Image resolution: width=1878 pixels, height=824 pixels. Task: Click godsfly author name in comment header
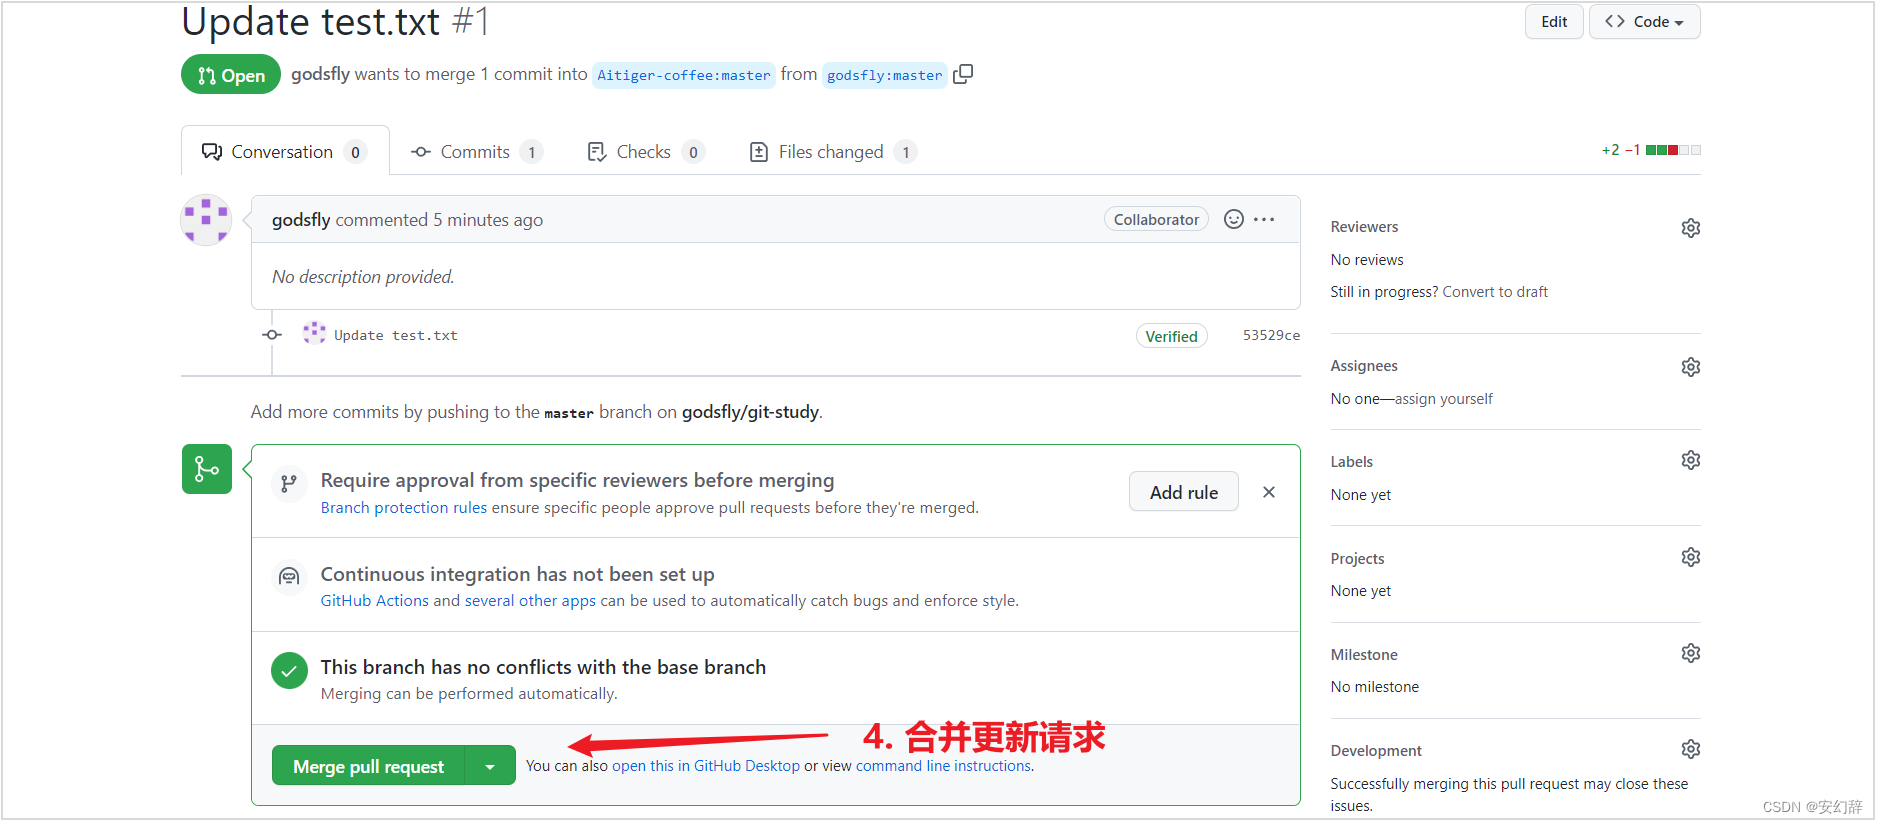pyautogui.click(x=301, y=220)
